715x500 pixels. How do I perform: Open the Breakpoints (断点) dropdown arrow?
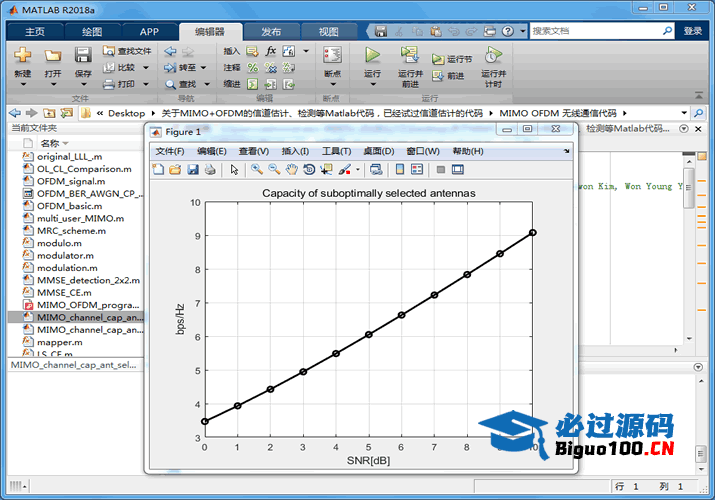(333, 84)
